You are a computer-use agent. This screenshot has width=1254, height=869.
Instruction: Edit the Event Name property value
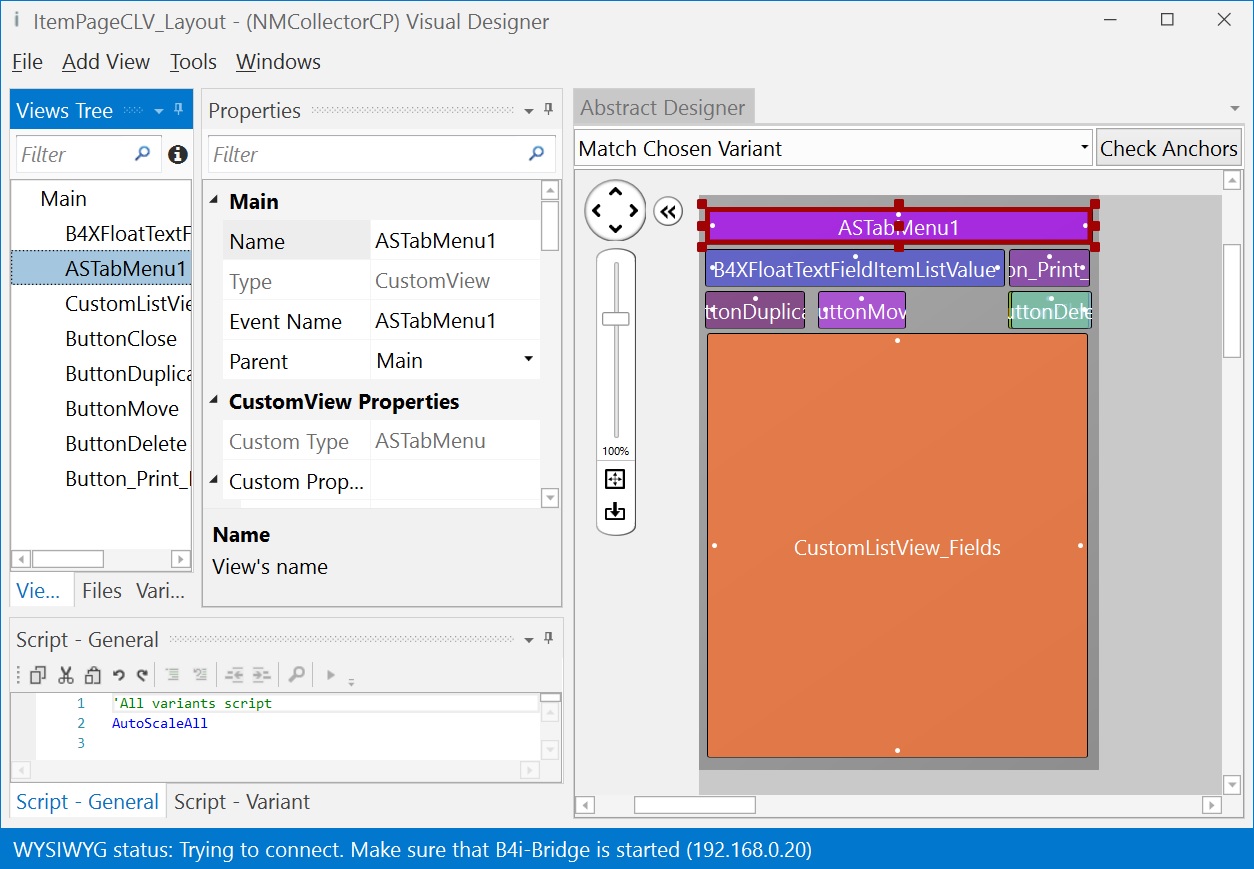455,321
